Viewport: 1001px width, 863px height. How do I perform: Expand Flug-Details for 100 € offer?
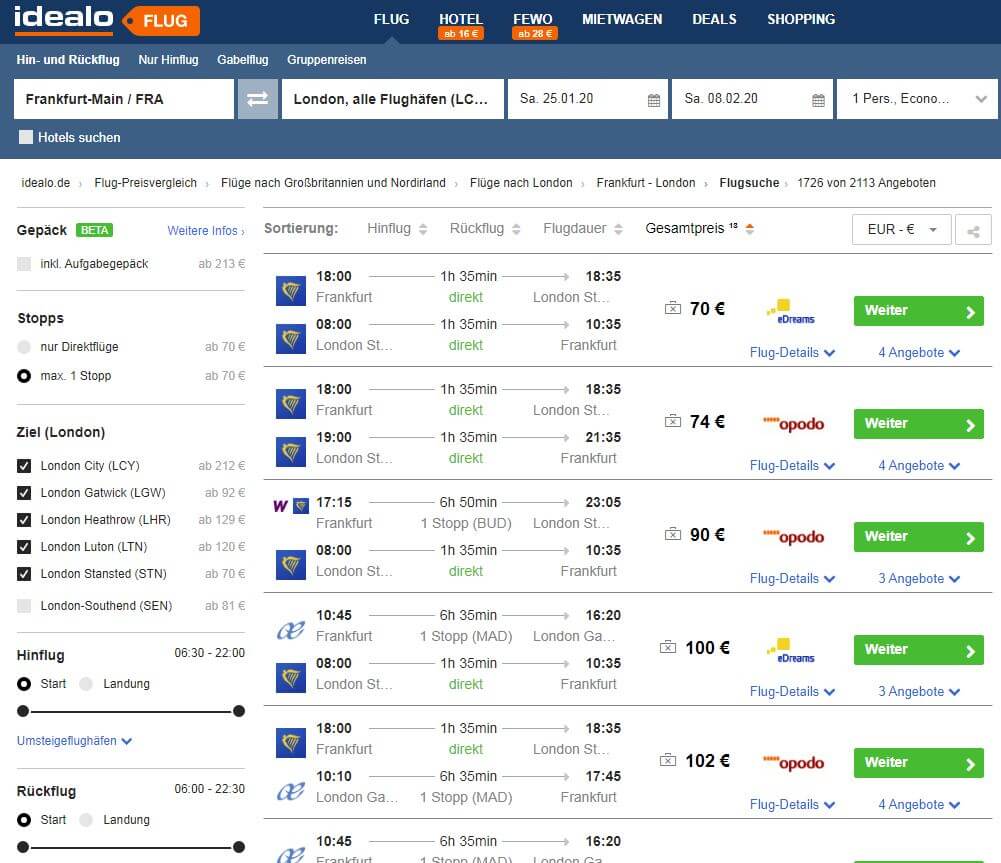(792, 692)
